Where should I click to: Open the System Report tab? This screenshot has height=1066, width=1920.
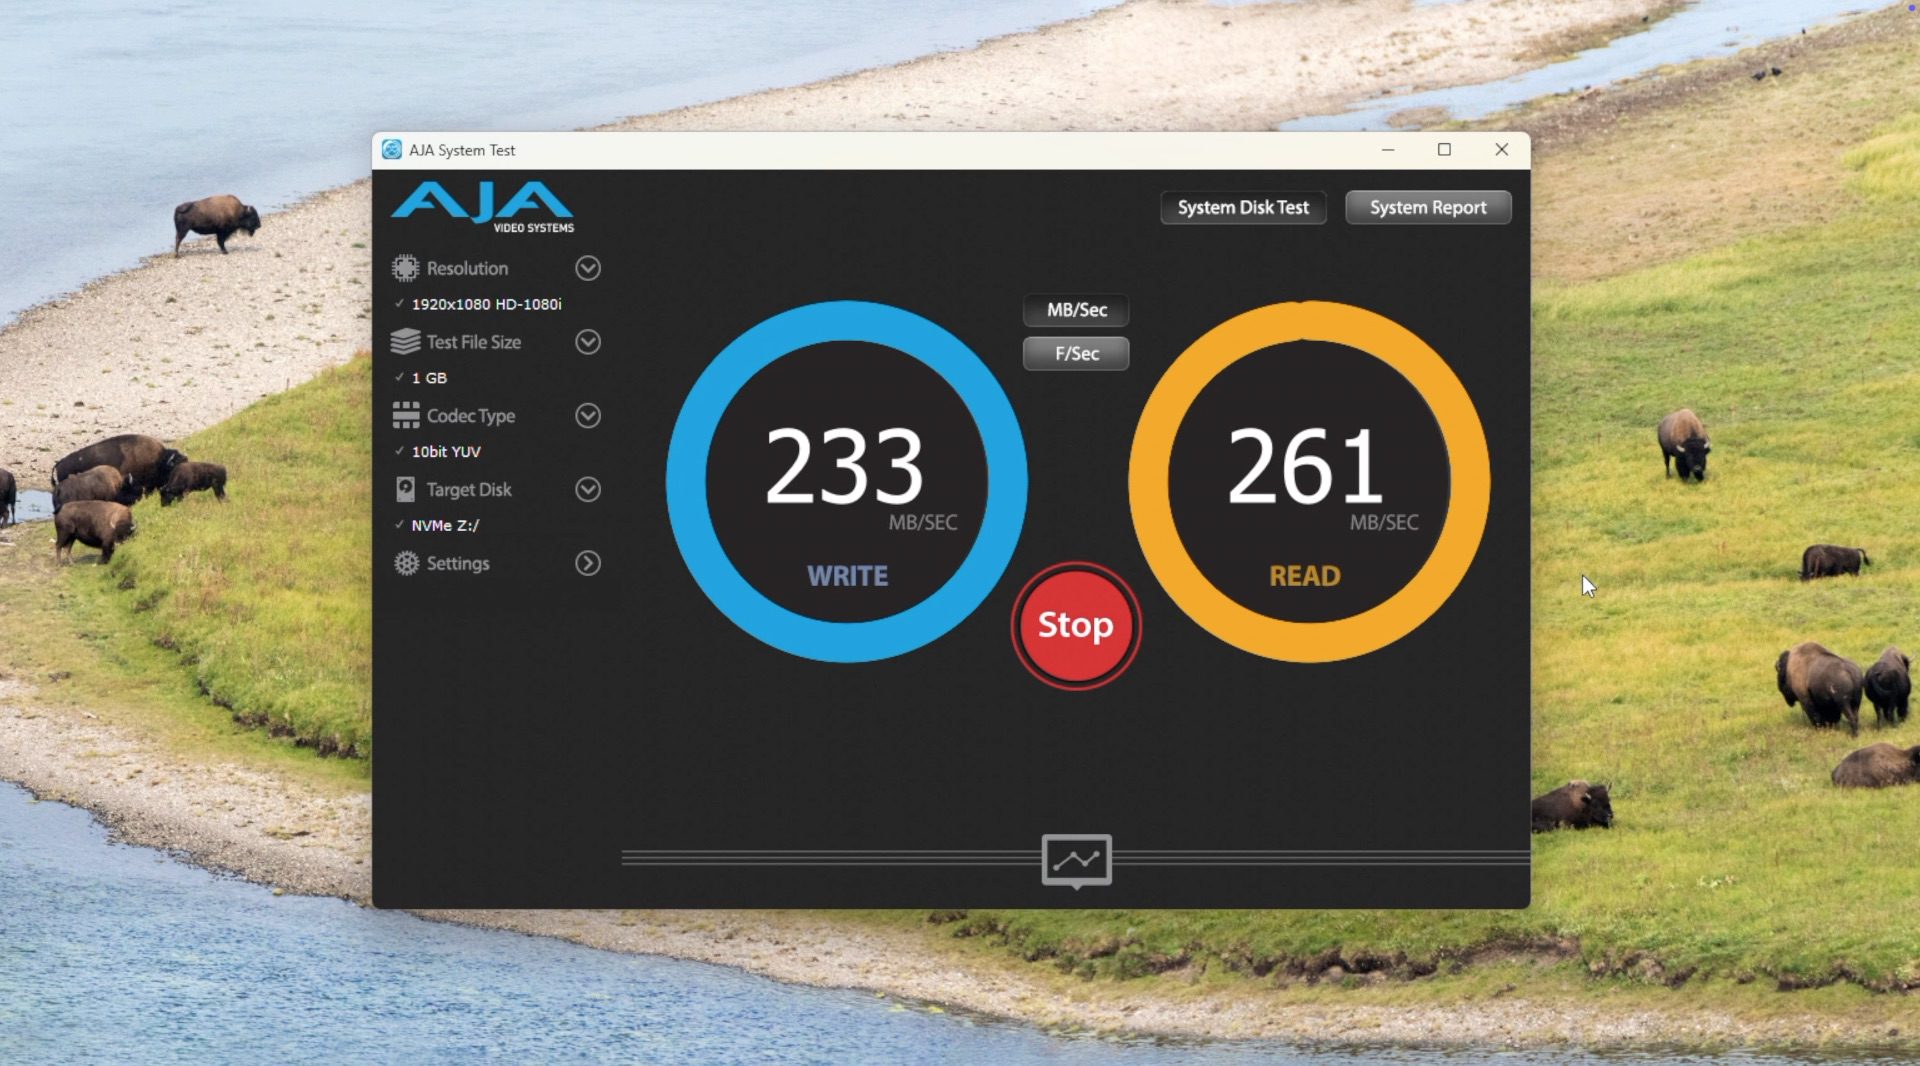tap(1427, 207)
